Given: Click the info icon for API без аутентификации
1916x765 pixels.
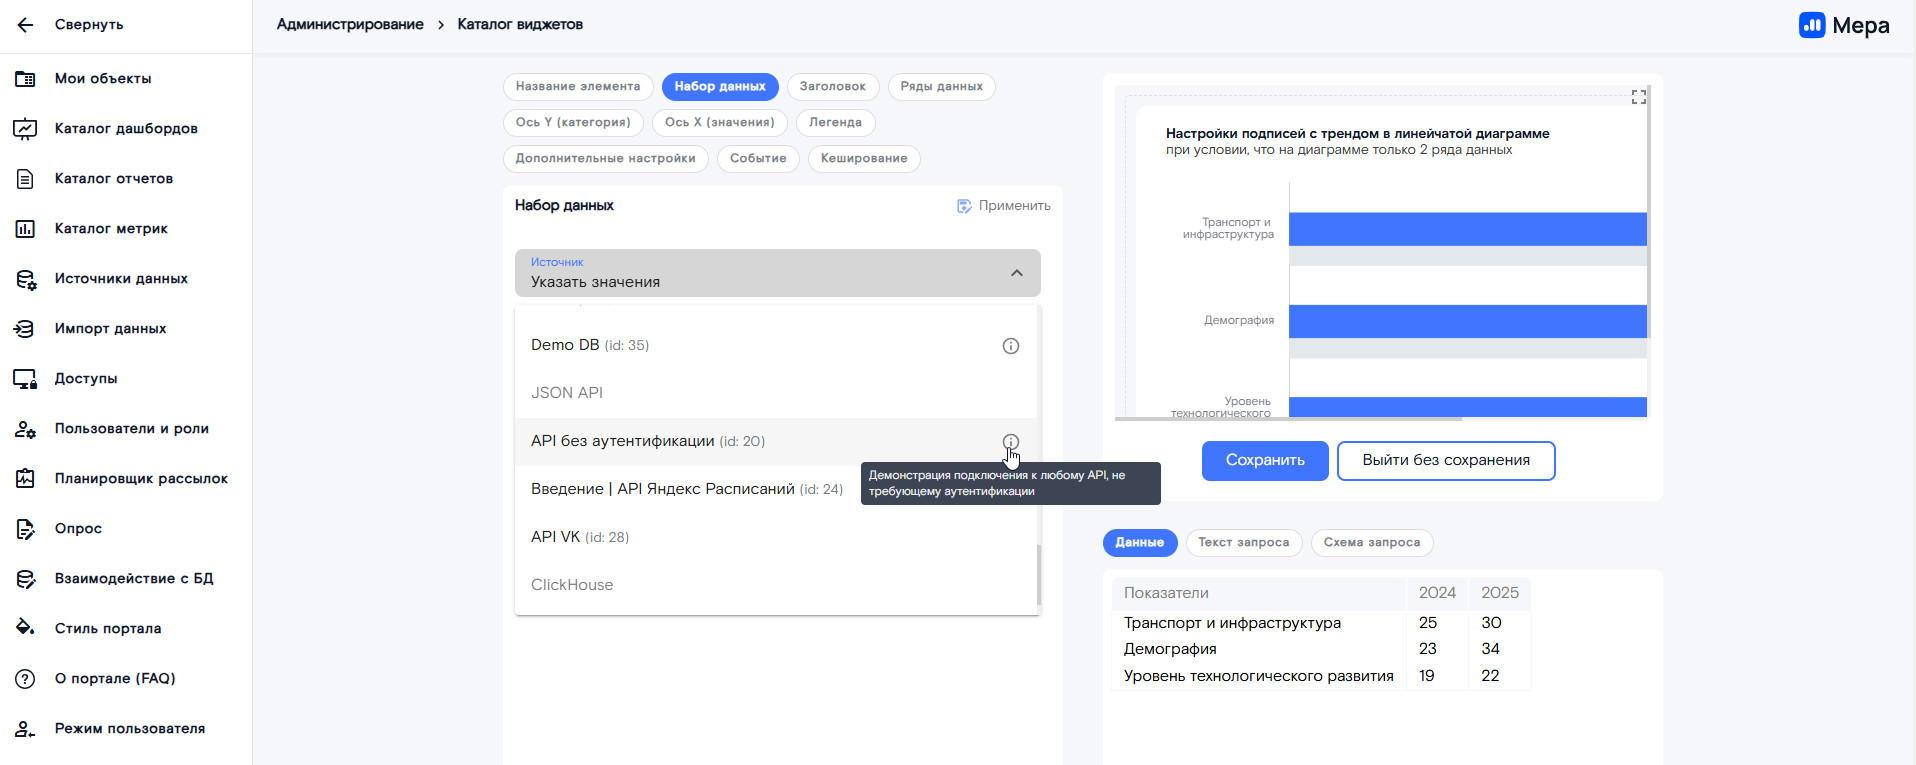Looking at the screenshot, I should coord(1010,442).
